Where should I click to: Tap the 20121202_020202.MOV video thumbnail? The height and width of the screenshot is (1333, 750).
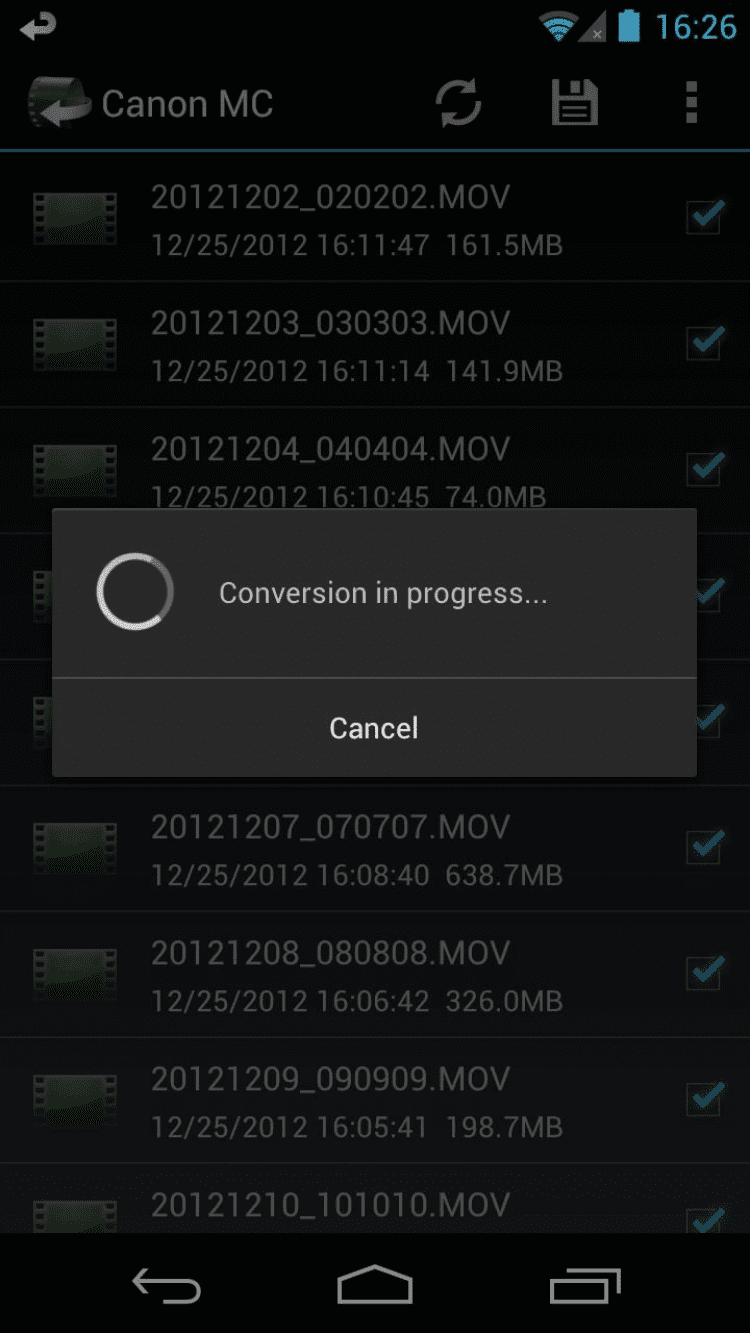click(75, 218)
